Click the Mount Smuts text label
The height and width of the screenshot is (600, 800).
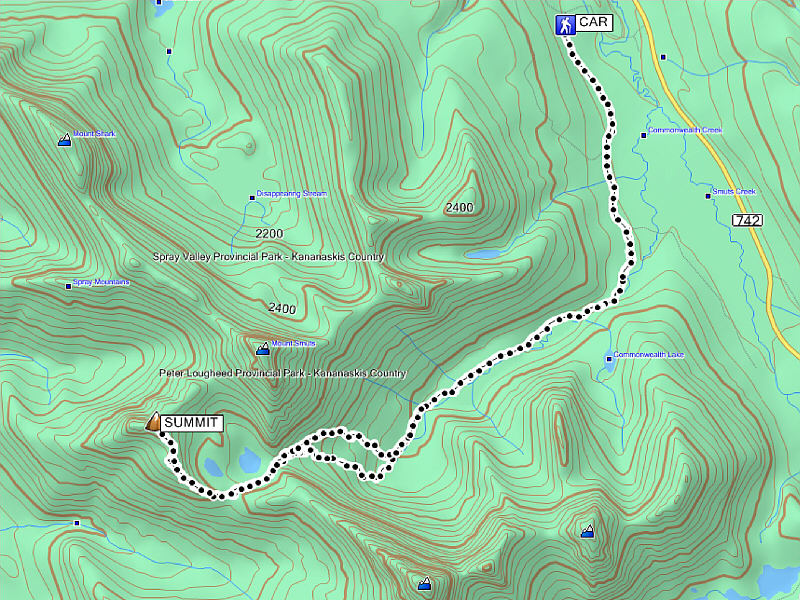pyautogui.click(x=293, y=343)
